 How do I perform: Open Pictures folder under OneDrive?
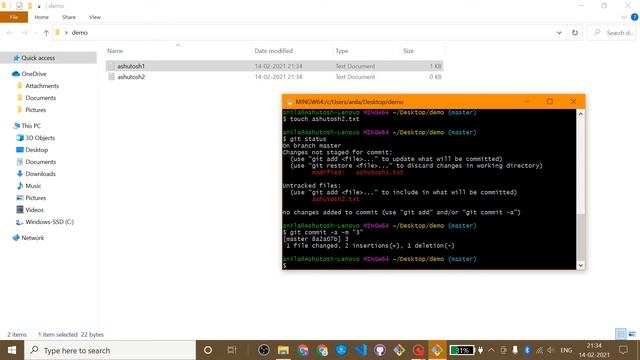[36, 110]
